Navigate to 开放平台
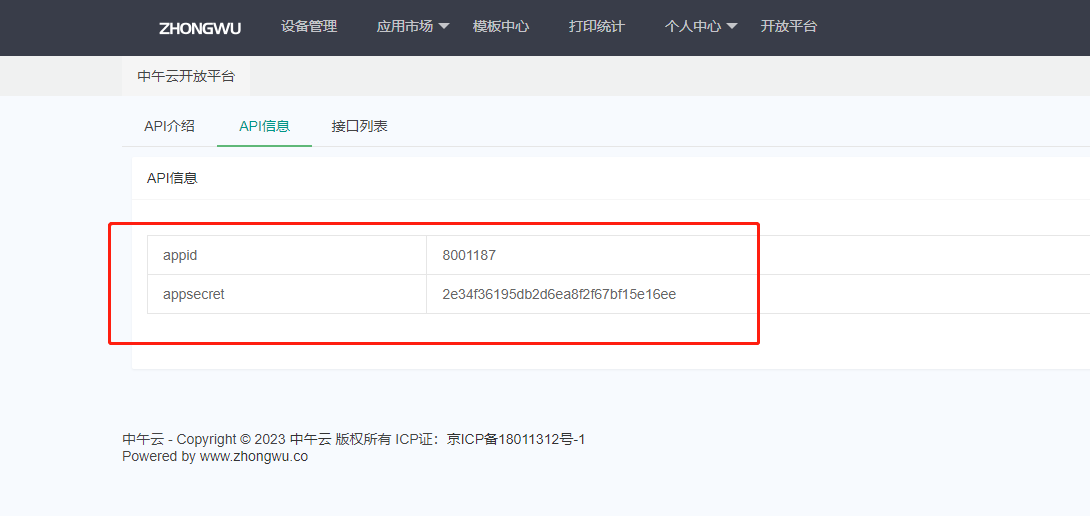The image size is (1090, 516). 788,26
